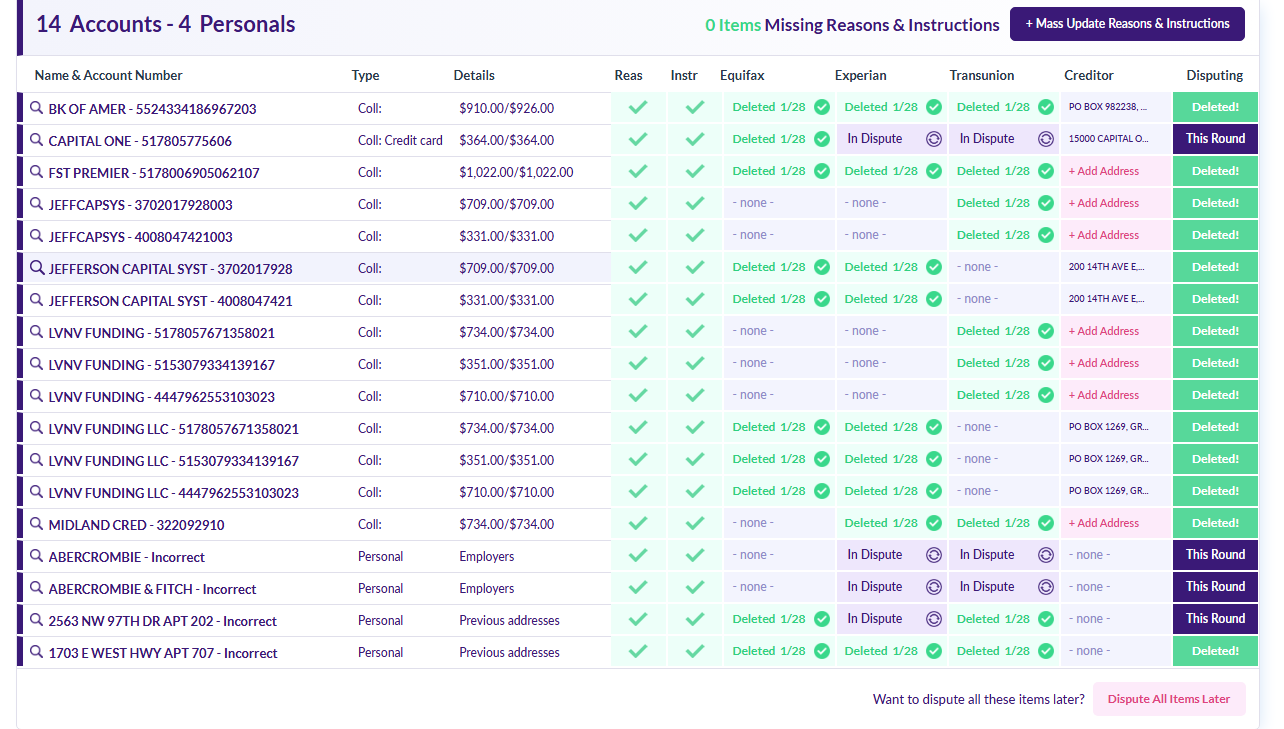This screenshot has height=729, width=1284.
Task: Sort by Name & Account Number header
Action: (x=109, y=75)
